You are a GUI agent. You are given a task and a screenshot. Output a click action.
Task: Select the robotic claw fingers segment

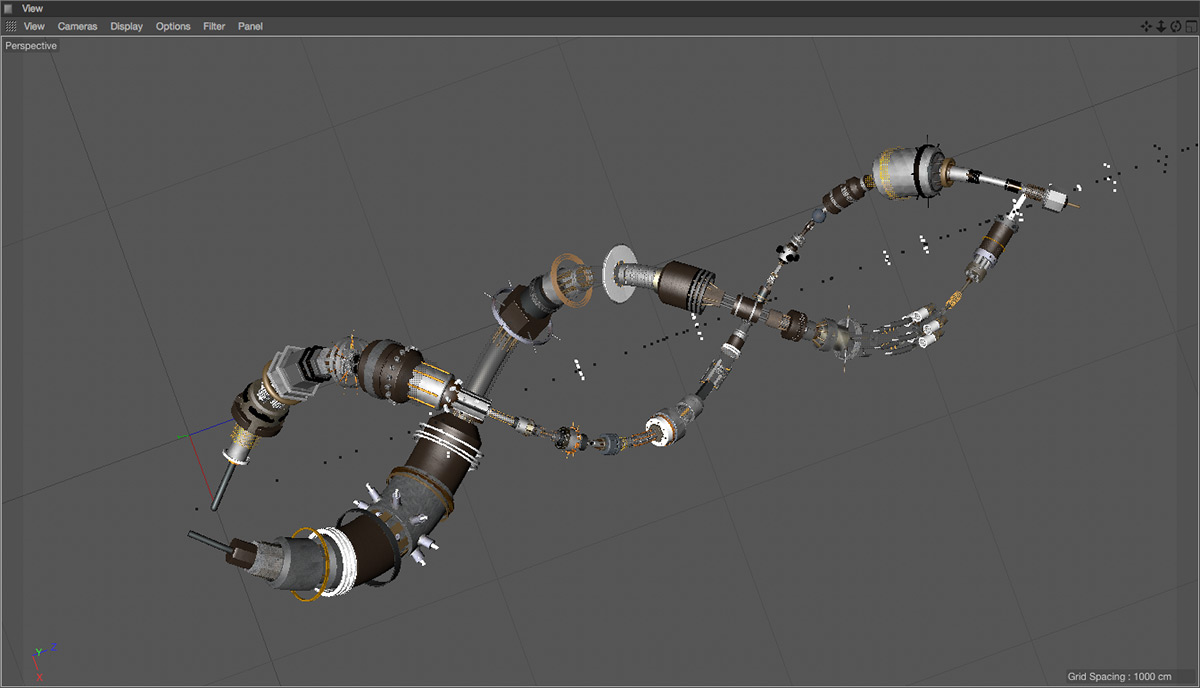pyautogui.click(x=915, y=334)
